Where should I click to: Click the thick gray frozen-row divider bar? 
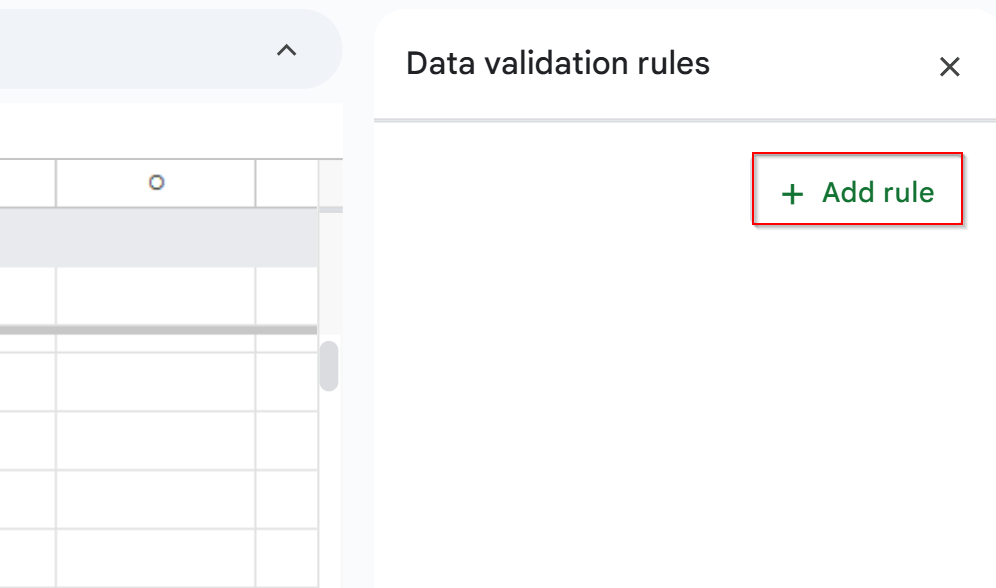point(158,330)
